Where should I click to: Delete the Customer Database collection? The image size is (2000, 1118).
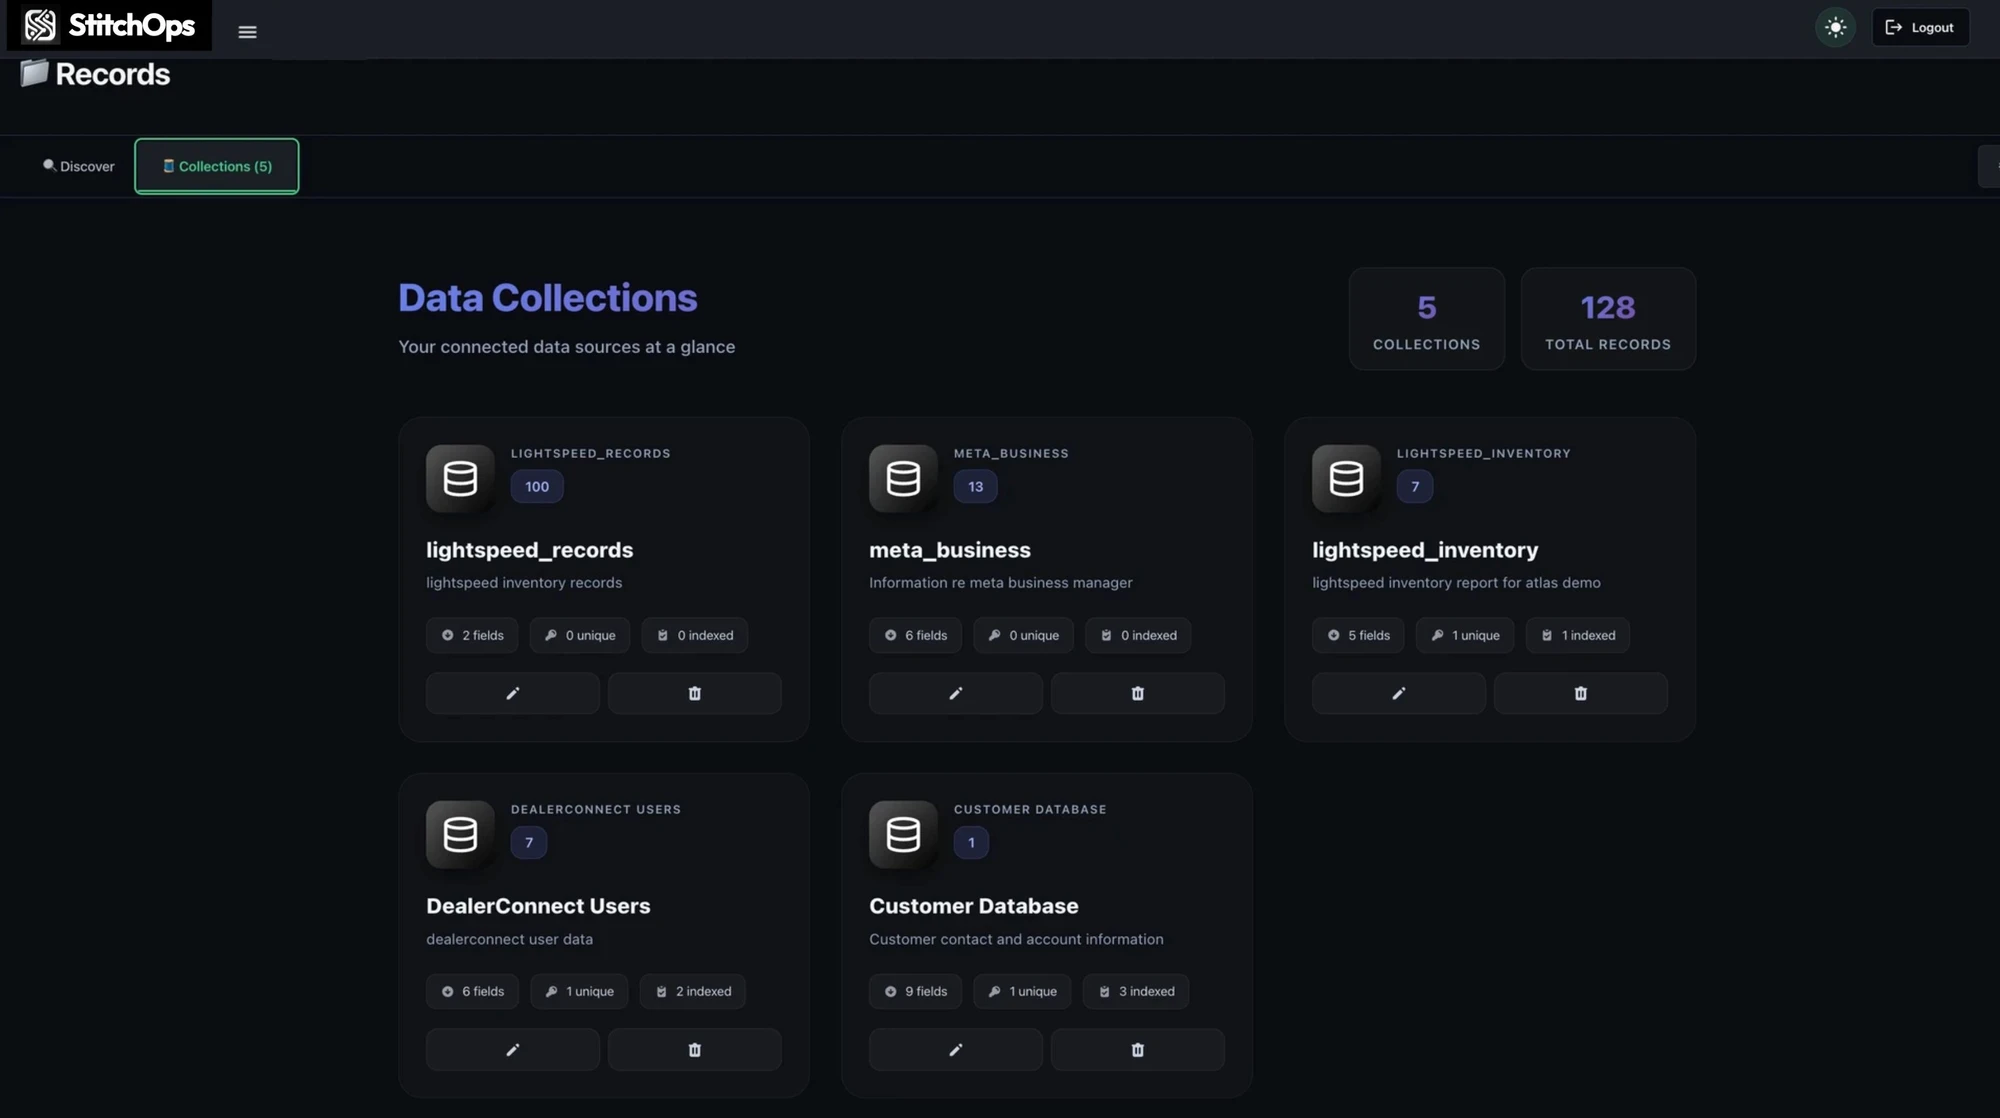[x=1138, y=1050]
